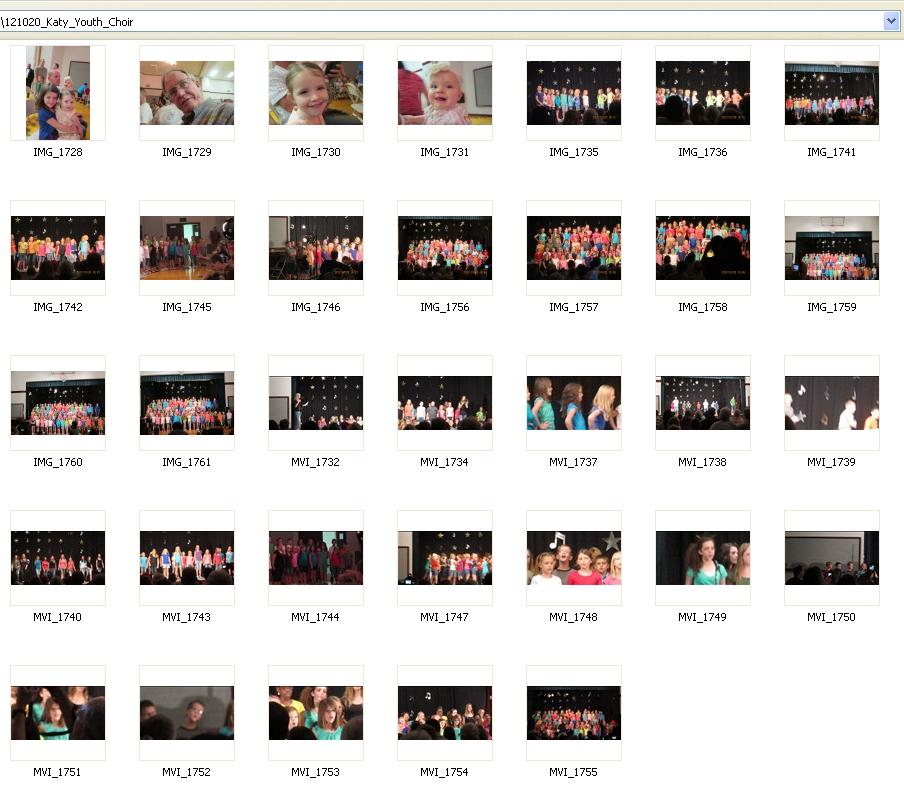Select the IMG_1759 thumbnail image
The height and width of the screenshot is (798, 904).
832,248
